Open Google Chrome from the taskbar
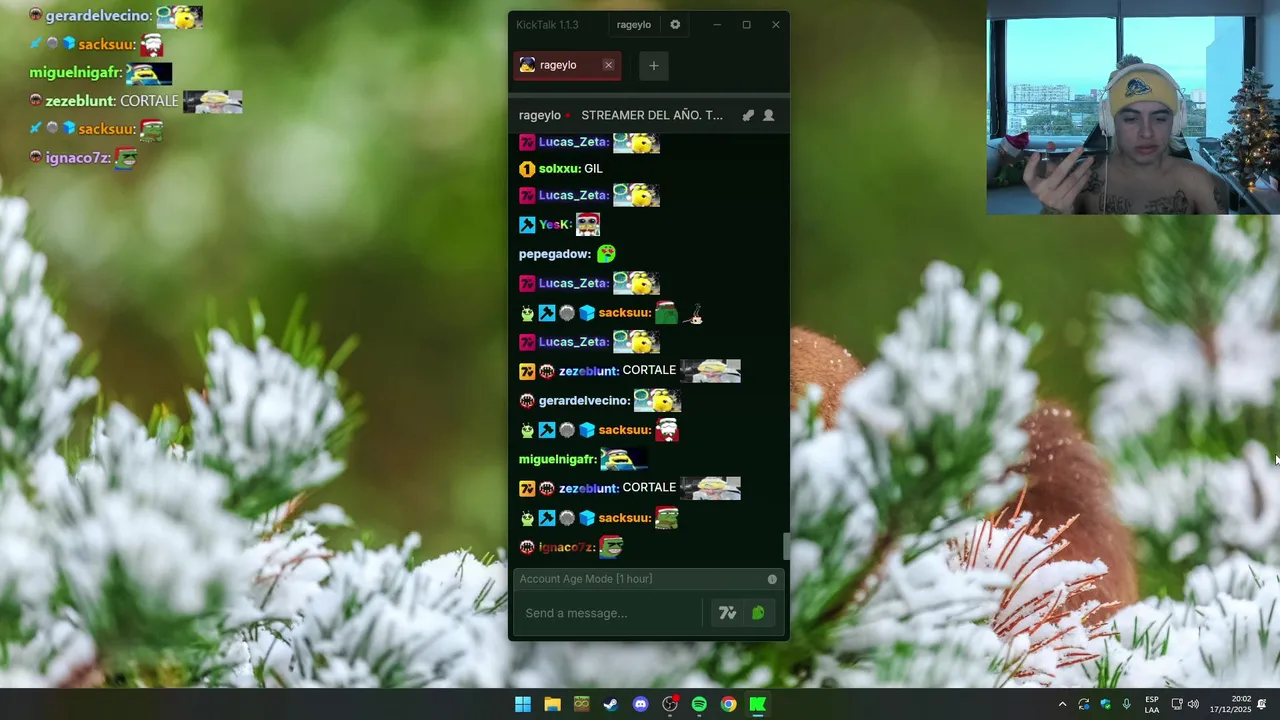The image size is (1280, 720). (729, 704)
